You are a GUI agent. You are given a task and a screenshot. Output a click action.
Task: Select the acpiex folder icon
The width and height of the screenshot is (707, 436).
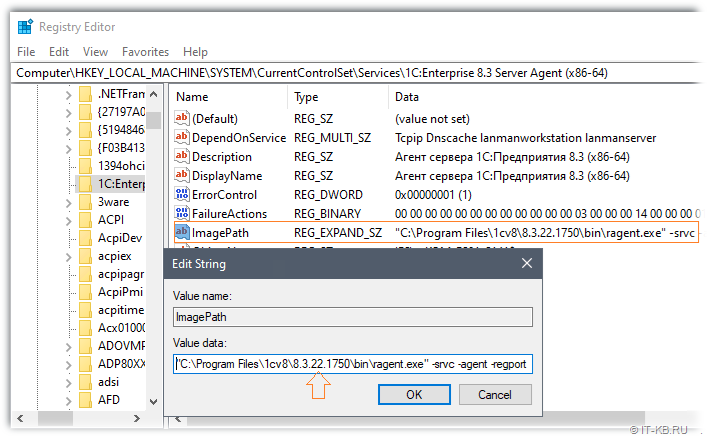coord(85,256)
